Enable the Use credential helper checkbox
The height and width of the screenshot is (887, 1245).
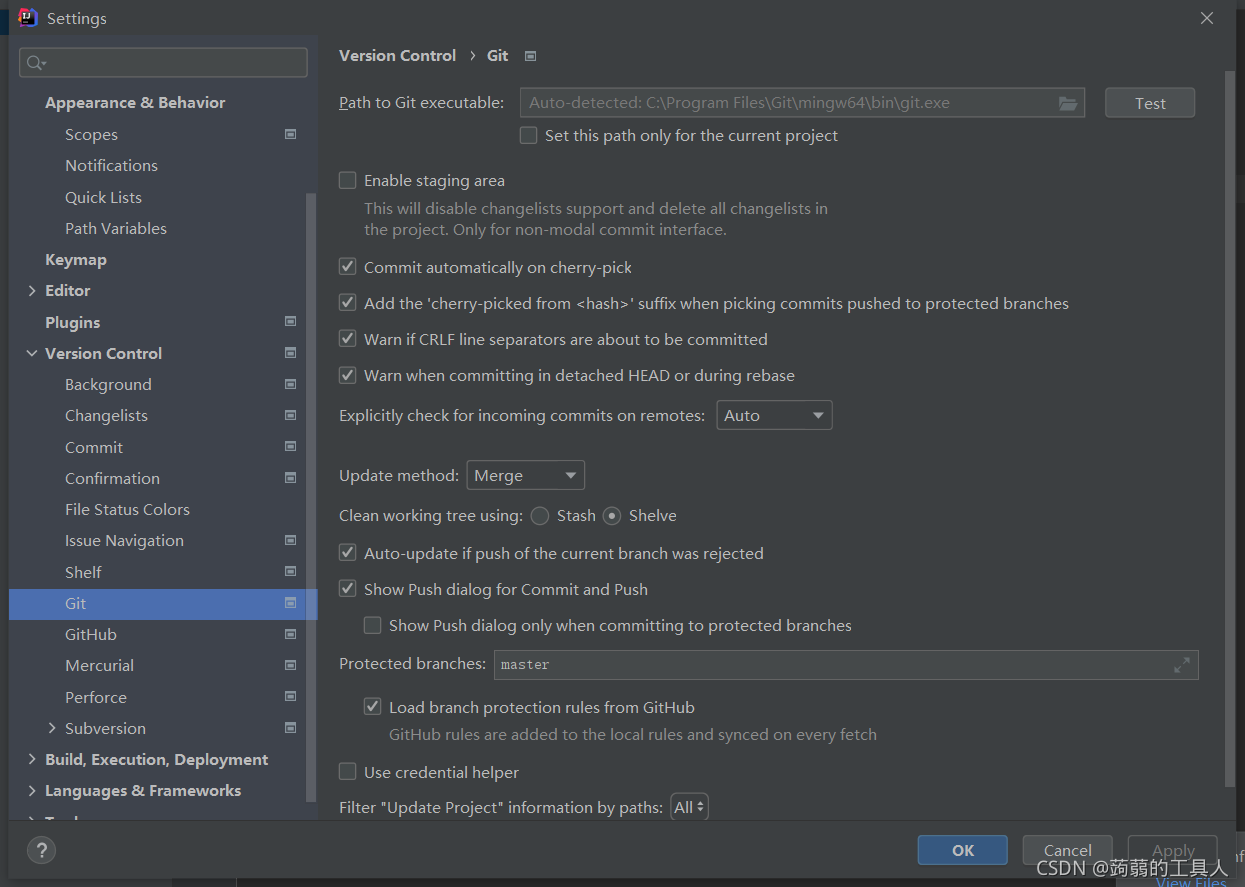point(348,772)
